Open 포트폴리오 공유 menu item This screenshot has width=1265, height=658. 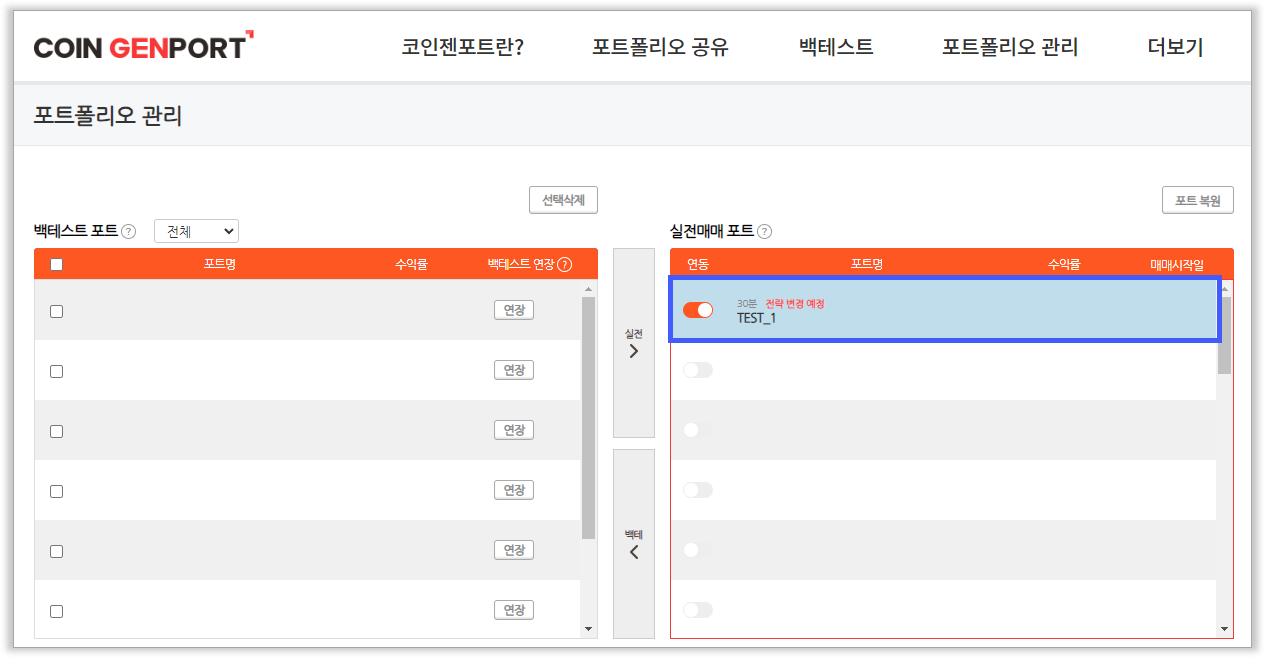660,47
